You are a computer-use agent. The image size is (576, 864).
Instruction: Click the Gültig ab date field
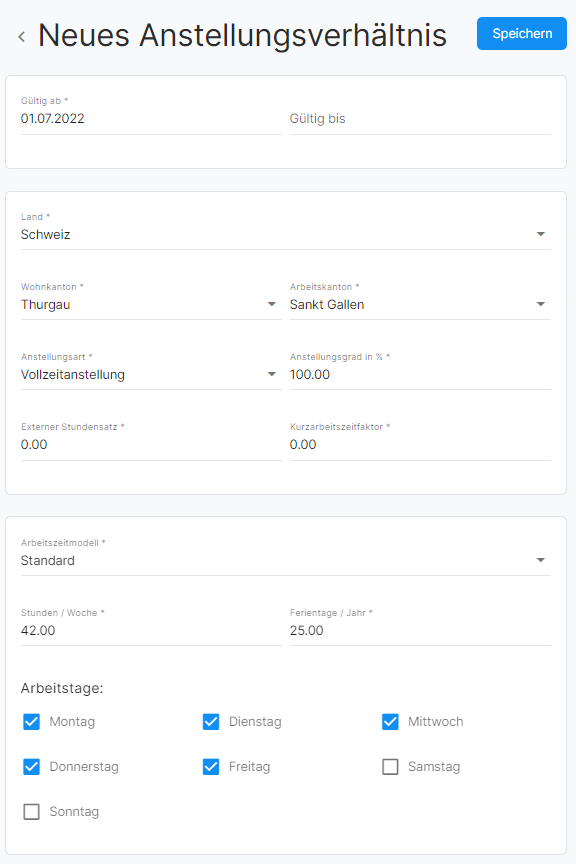[151, 118]
